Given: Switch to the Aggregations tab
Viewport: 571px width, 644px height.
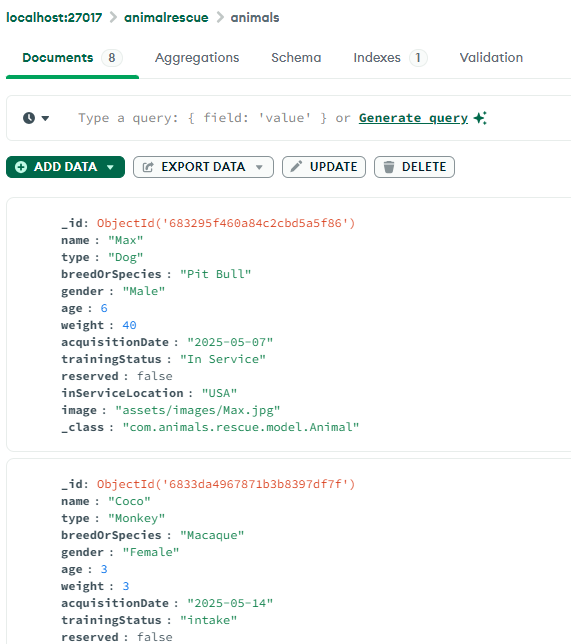Looking at the screenshot, I should click(x=197, y=58).
